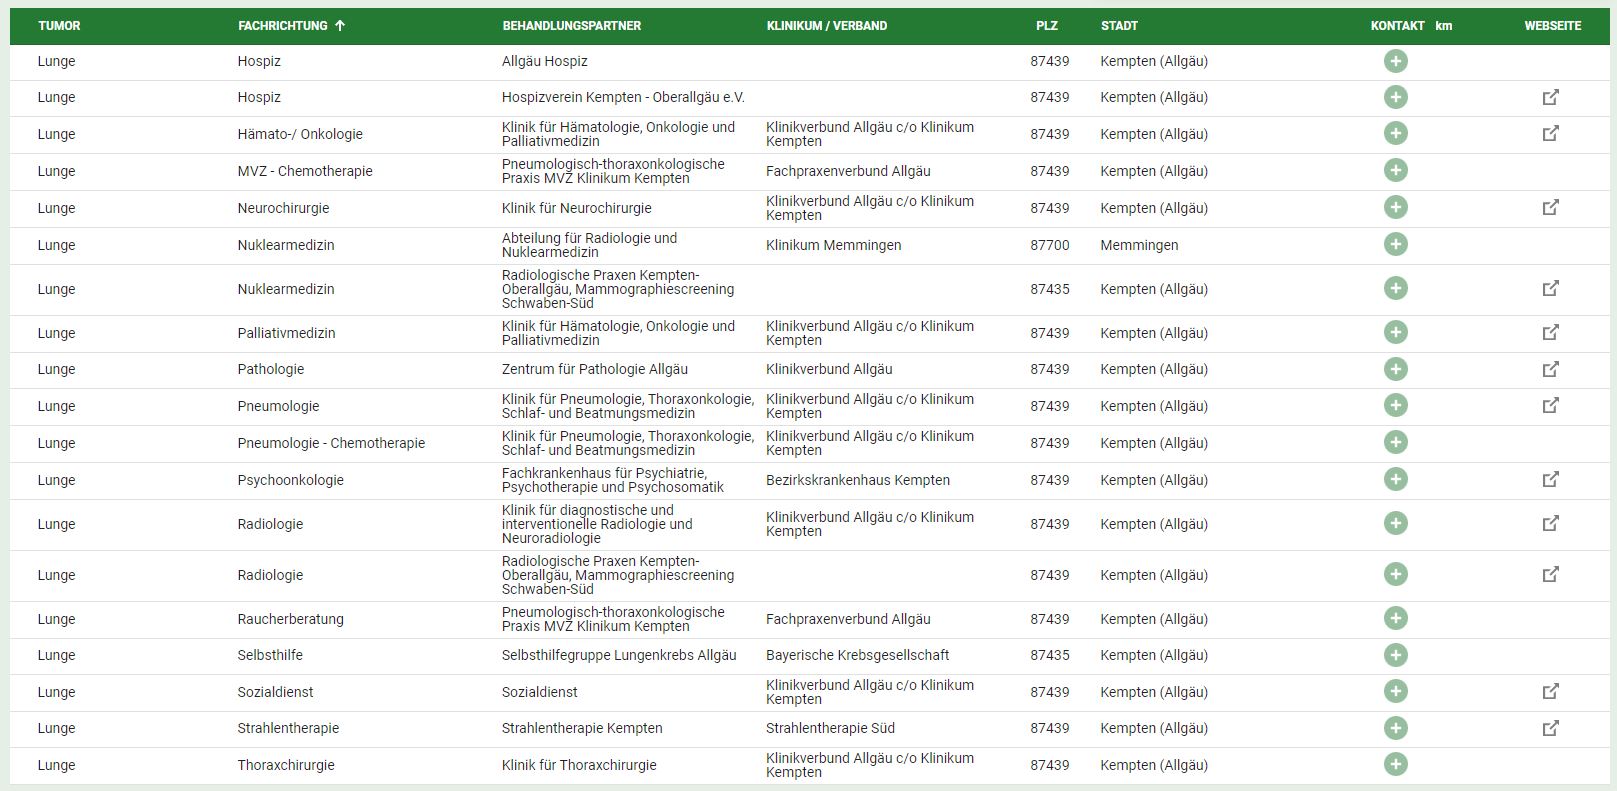
Task: Expand contact for the Klinikum Memmingen Nuklearmedizin row
Action: (x=1395, y=244)
